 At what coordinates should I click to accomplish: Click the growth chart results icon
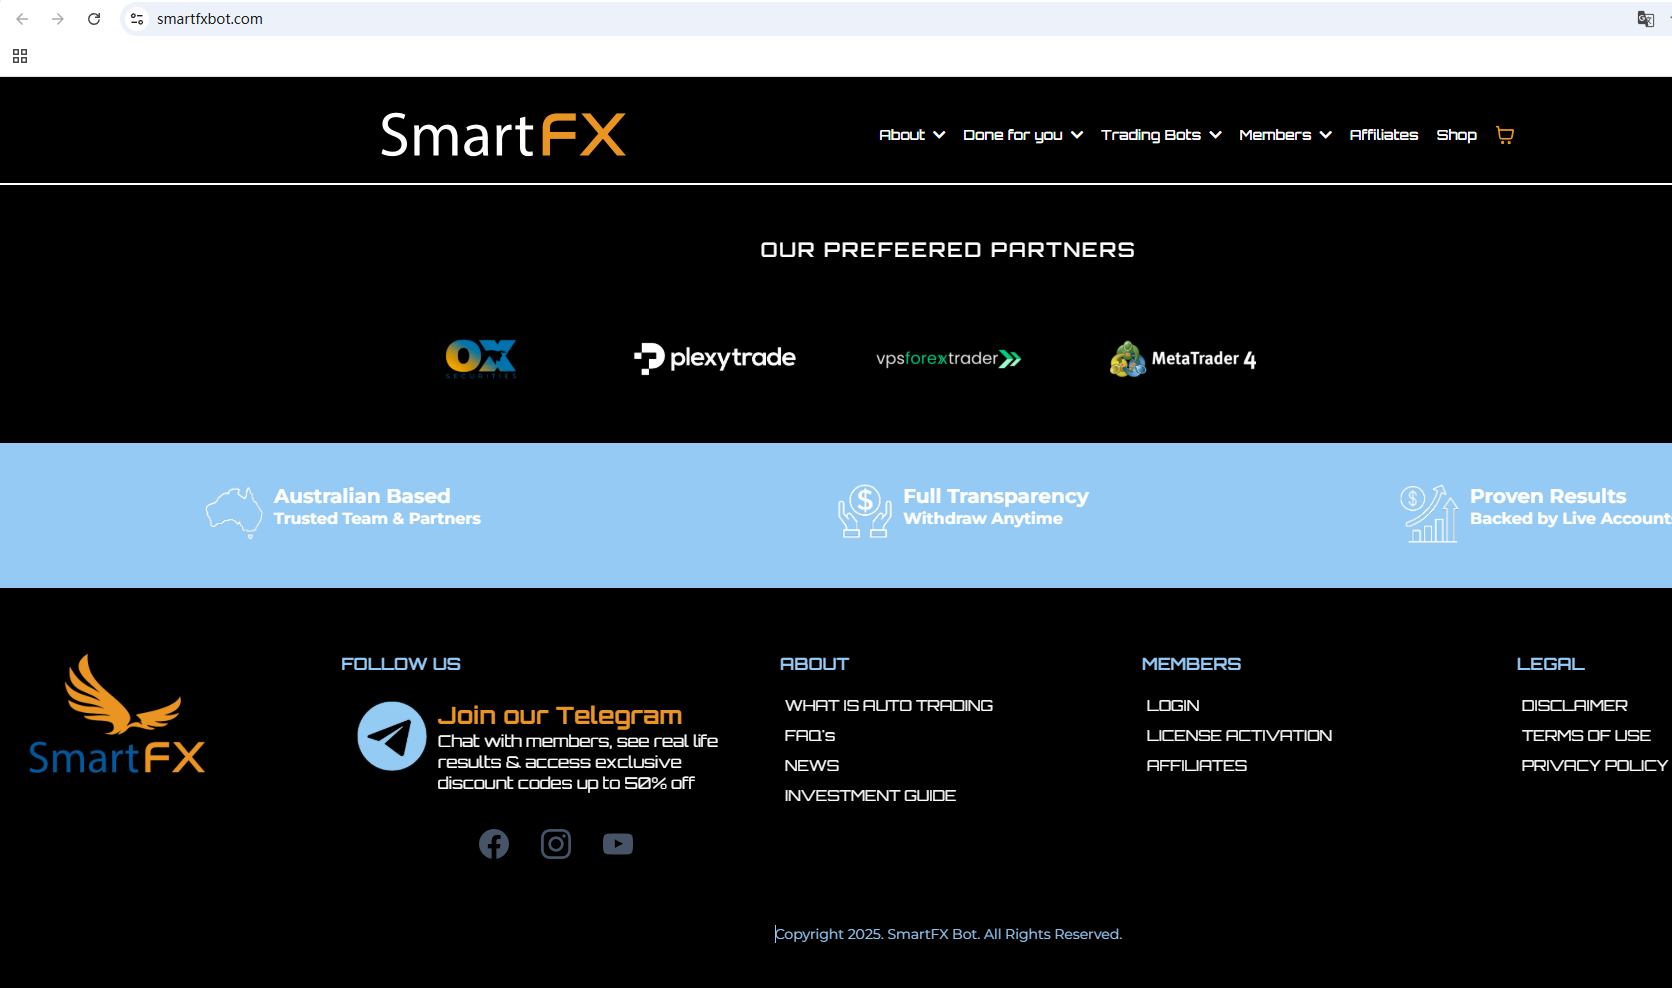coord(1430,513)
